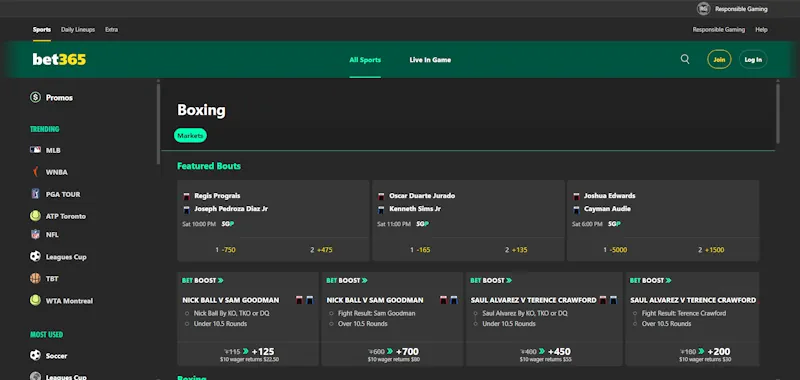Open Promos dollar icon in sidebar

point(35,97)
